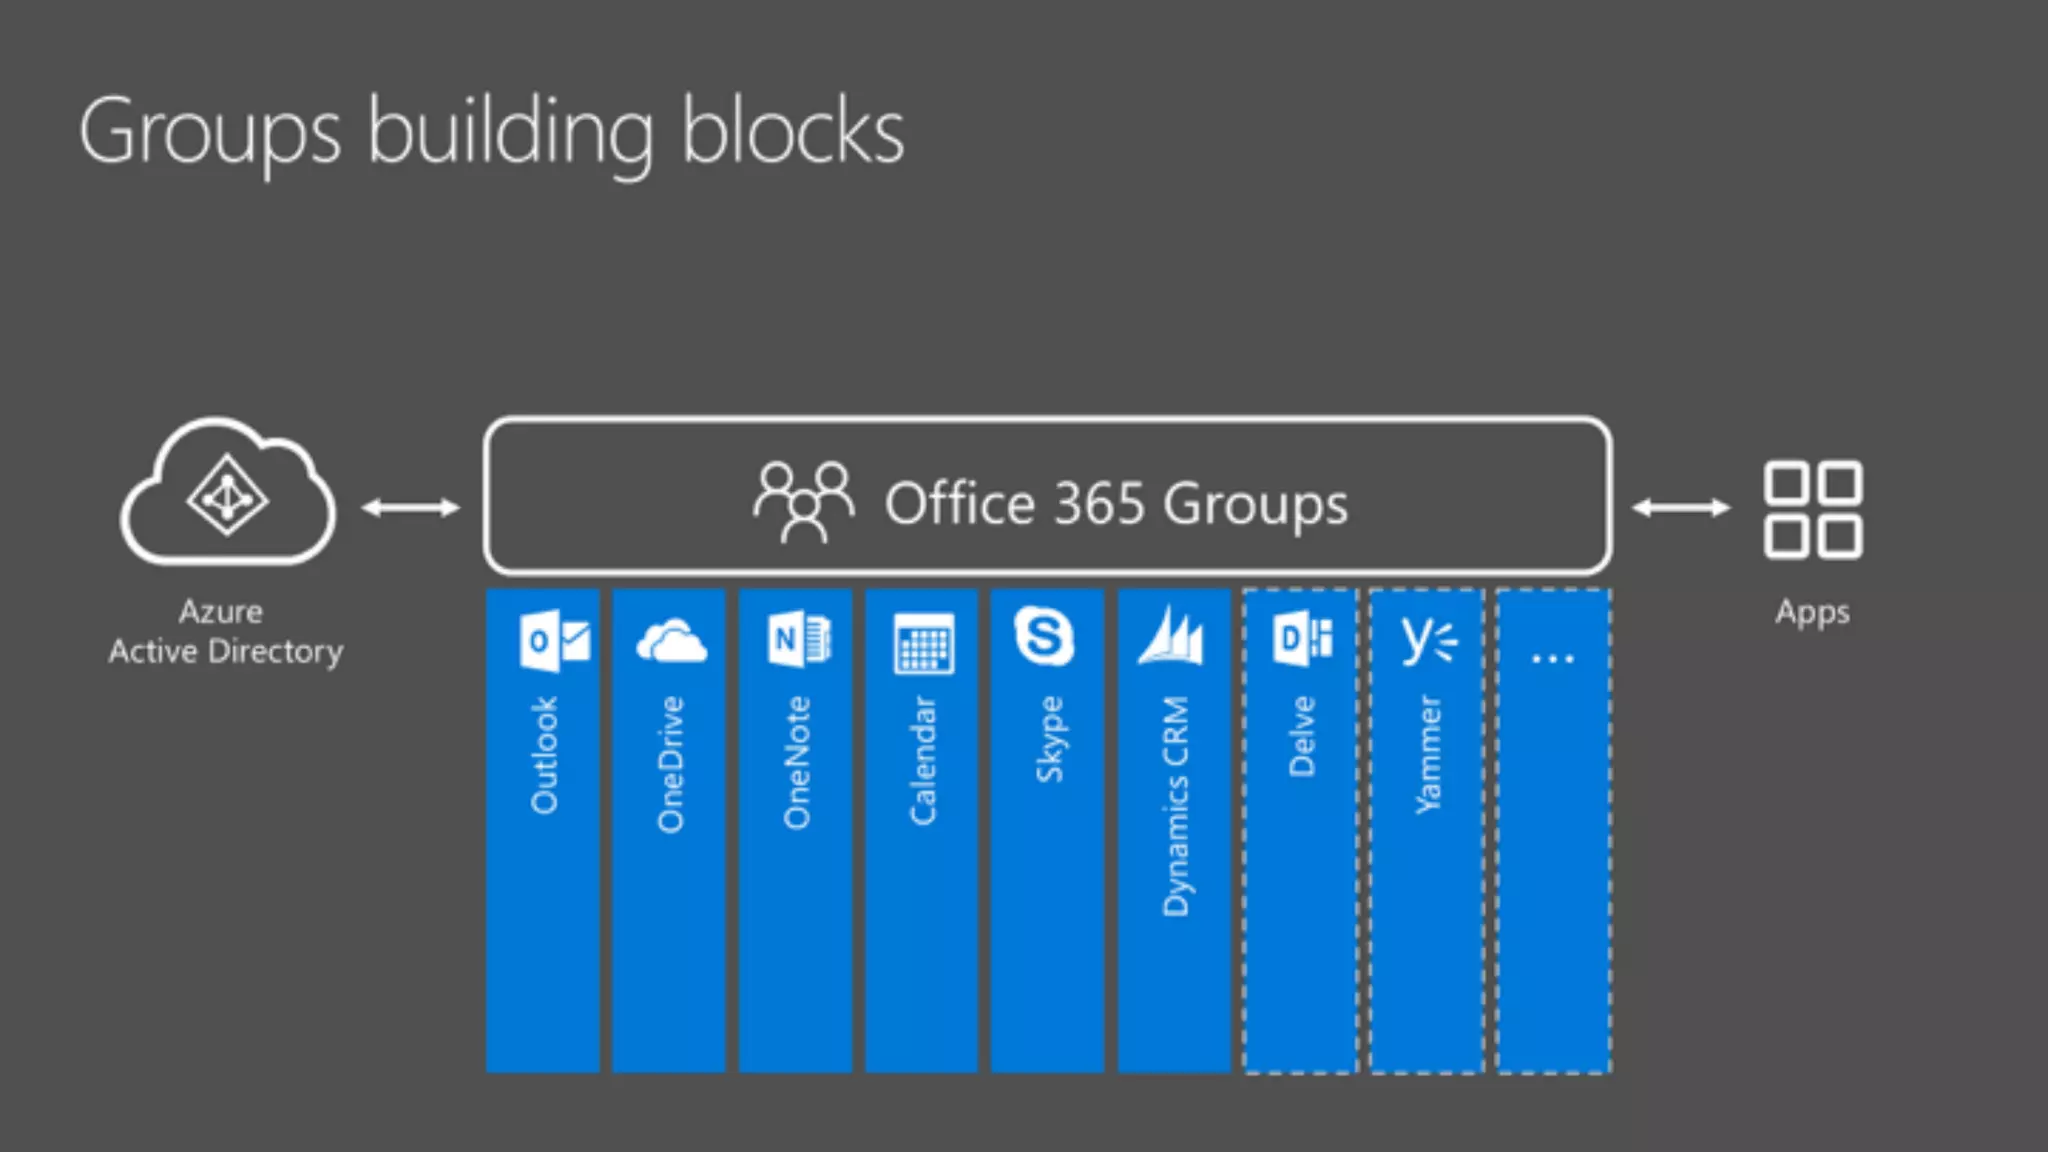Click the Groups building blocks title

tap(491, 131)
